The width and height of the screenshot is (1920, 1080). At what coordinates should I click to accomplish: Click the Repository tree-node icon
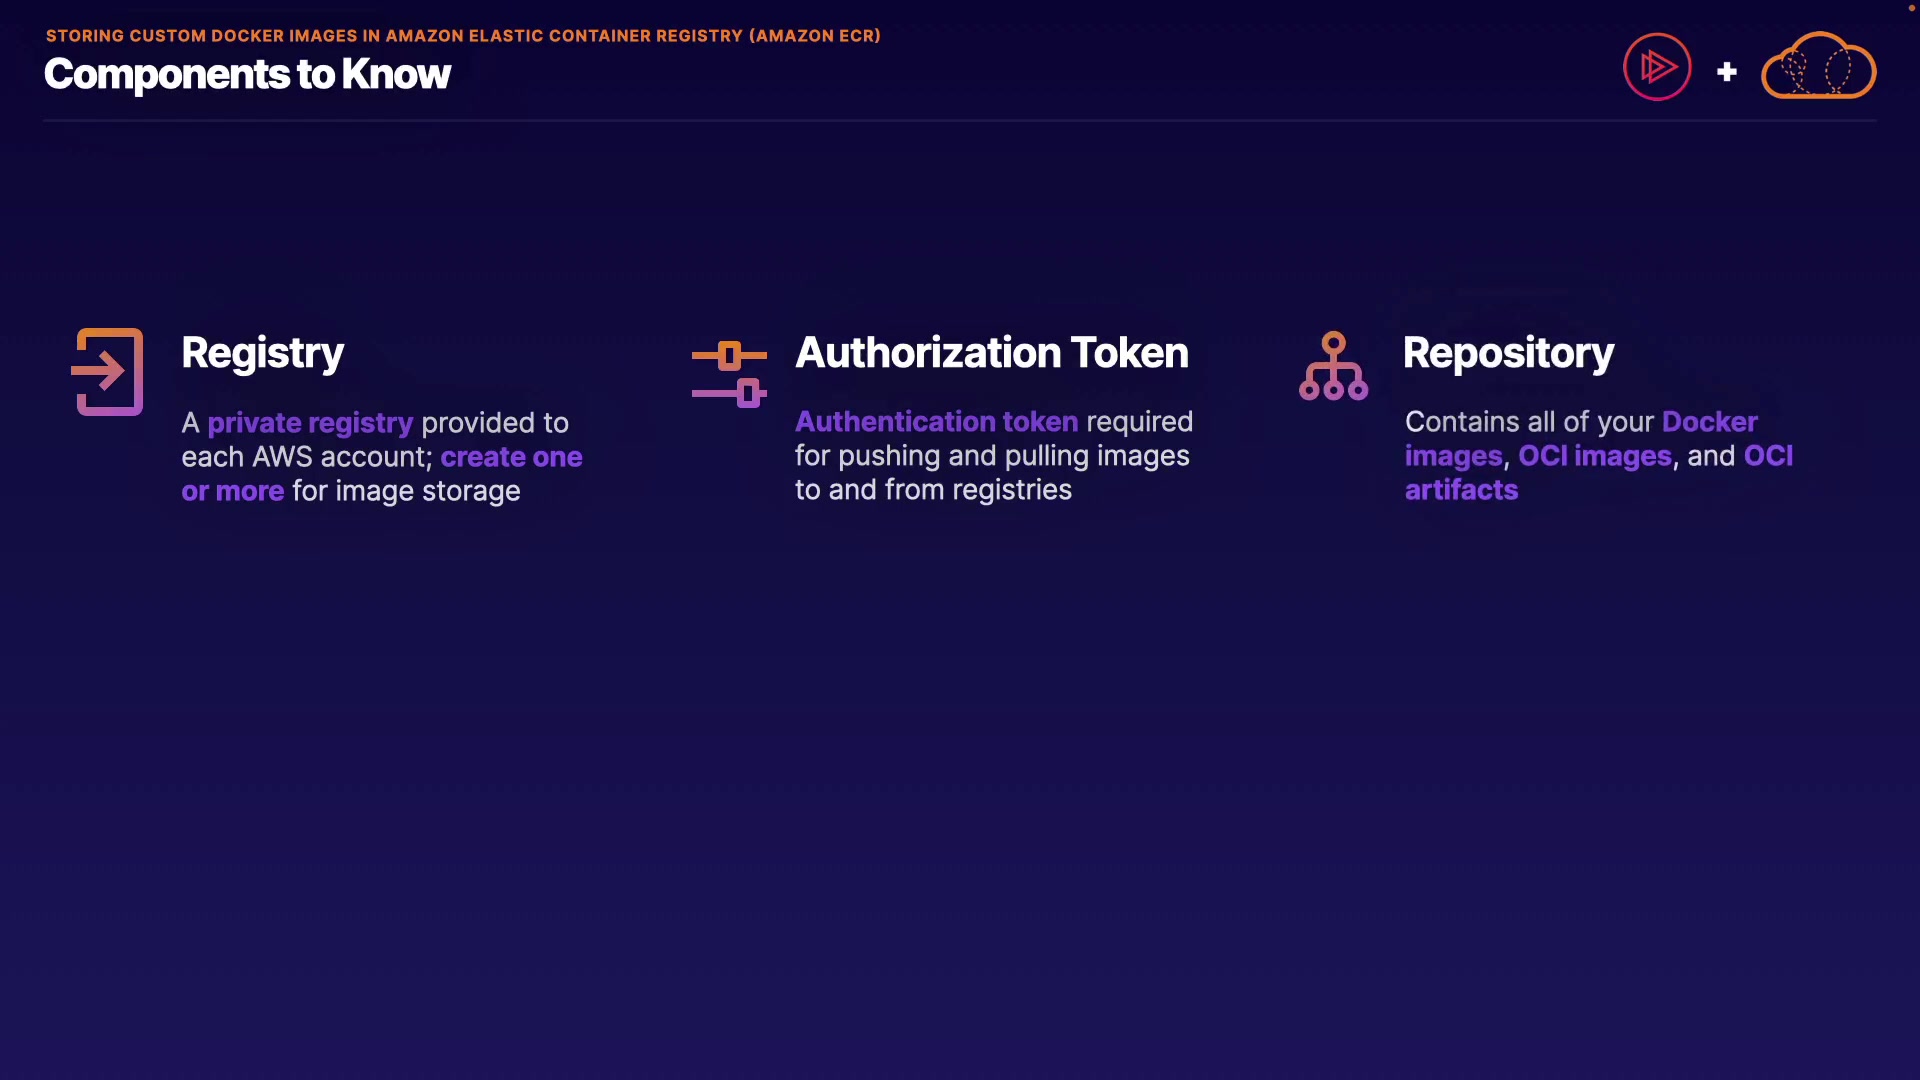click(1333, 367)
